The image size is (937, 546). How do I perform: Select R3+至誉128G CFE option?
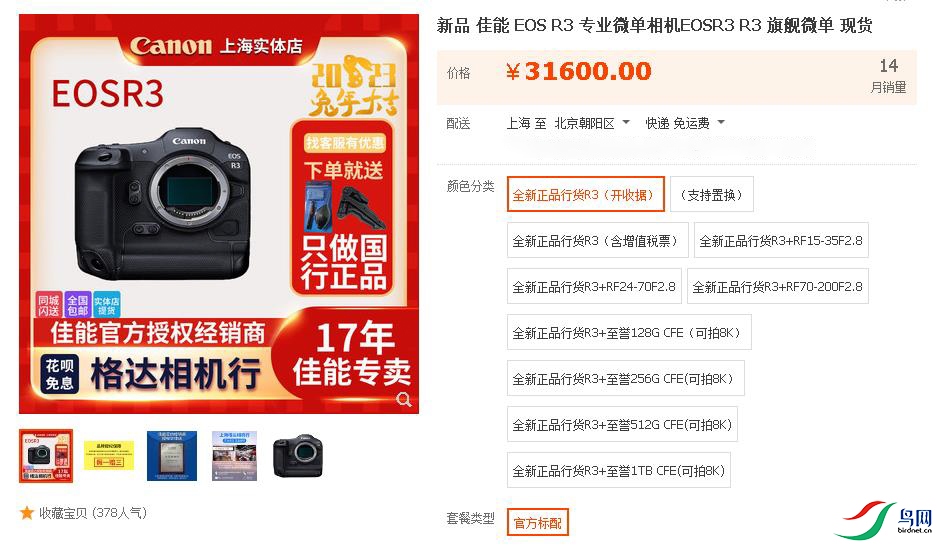click(x=629, y=333)
